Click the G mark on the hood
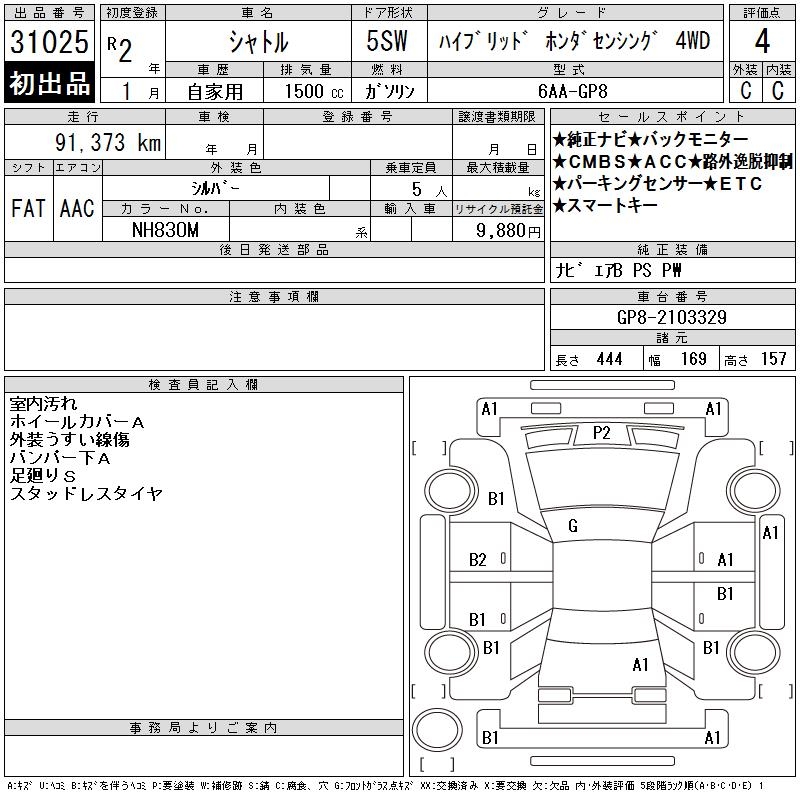800x800 pixels. click(x=573, y=526)
